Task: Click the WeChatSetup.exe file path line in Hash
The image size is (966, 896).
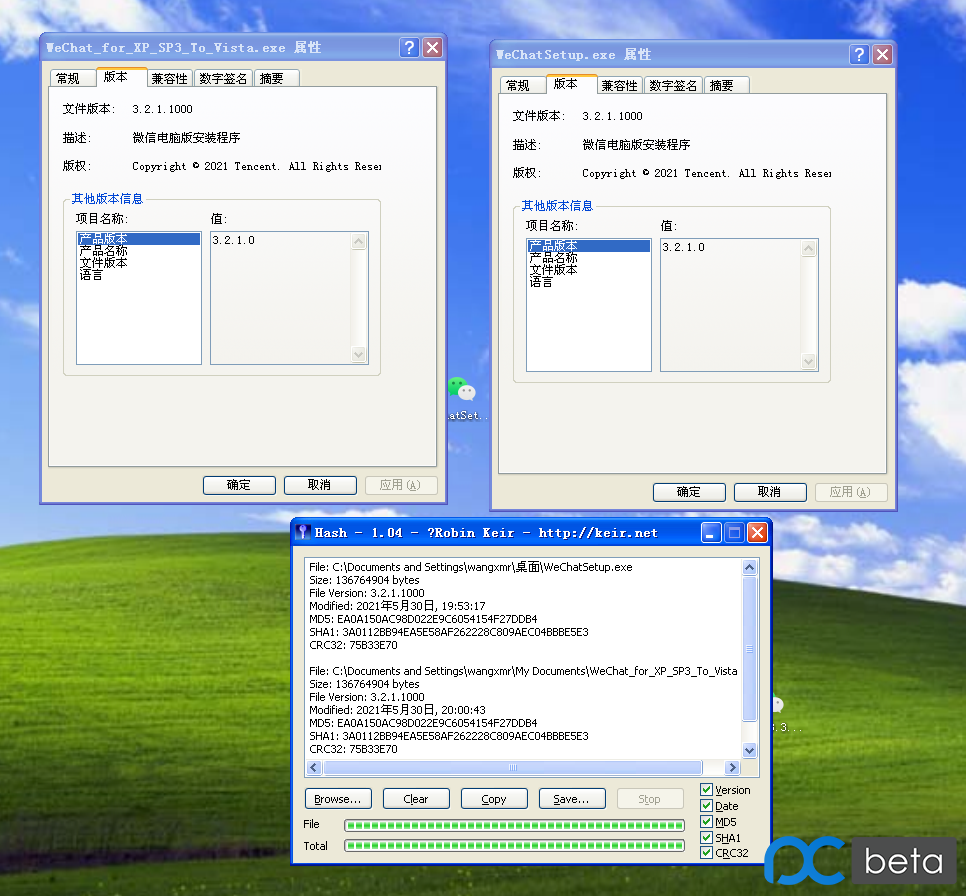Action: 471,567
